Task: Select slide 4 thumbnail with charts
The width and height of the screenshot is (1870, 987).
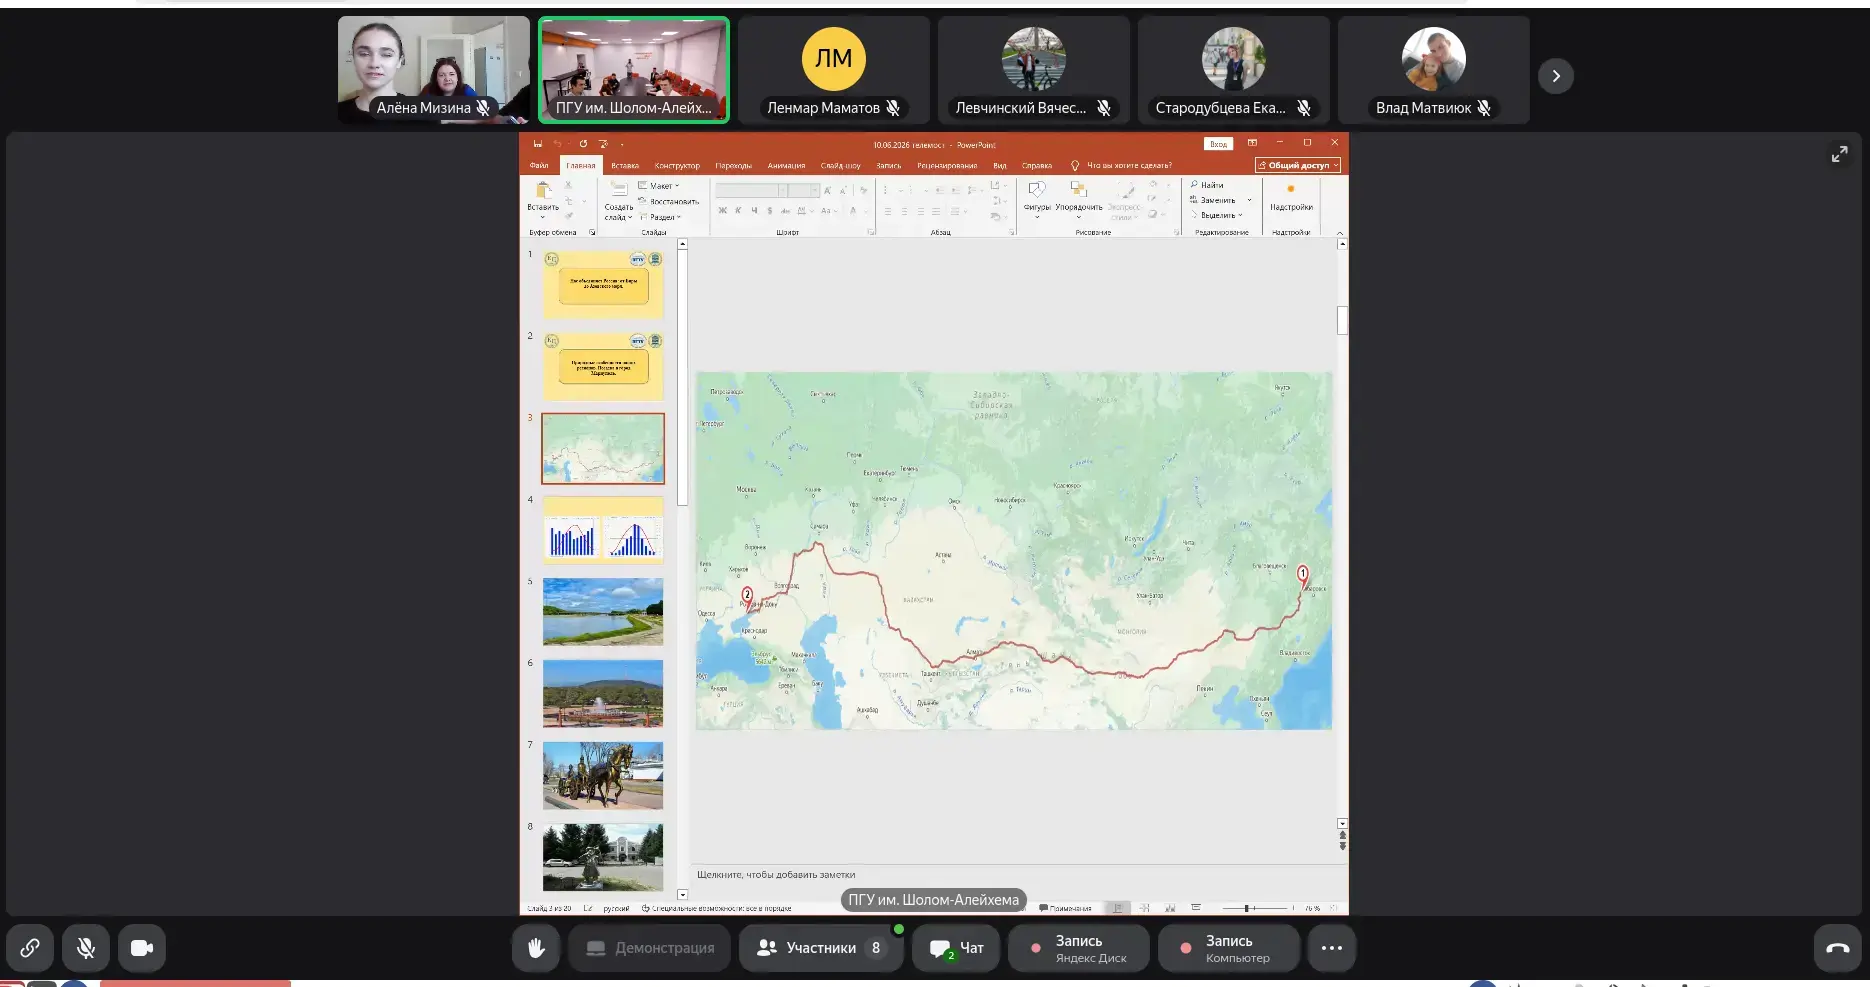Action: [603, 531]
